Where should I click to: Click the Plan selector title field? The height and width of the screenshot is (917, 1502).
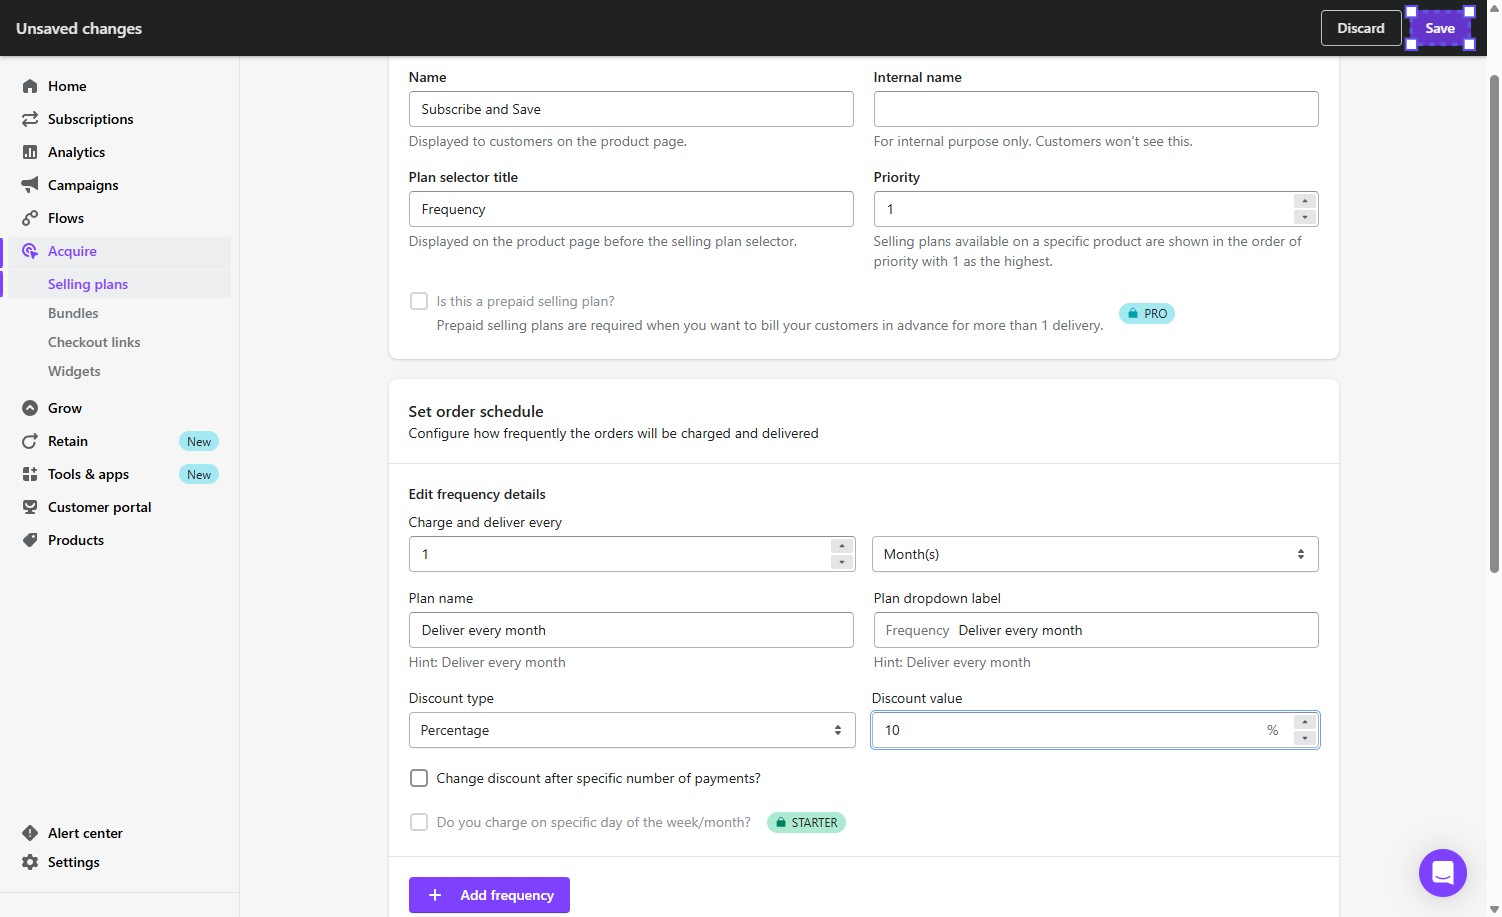click(631, 209)
